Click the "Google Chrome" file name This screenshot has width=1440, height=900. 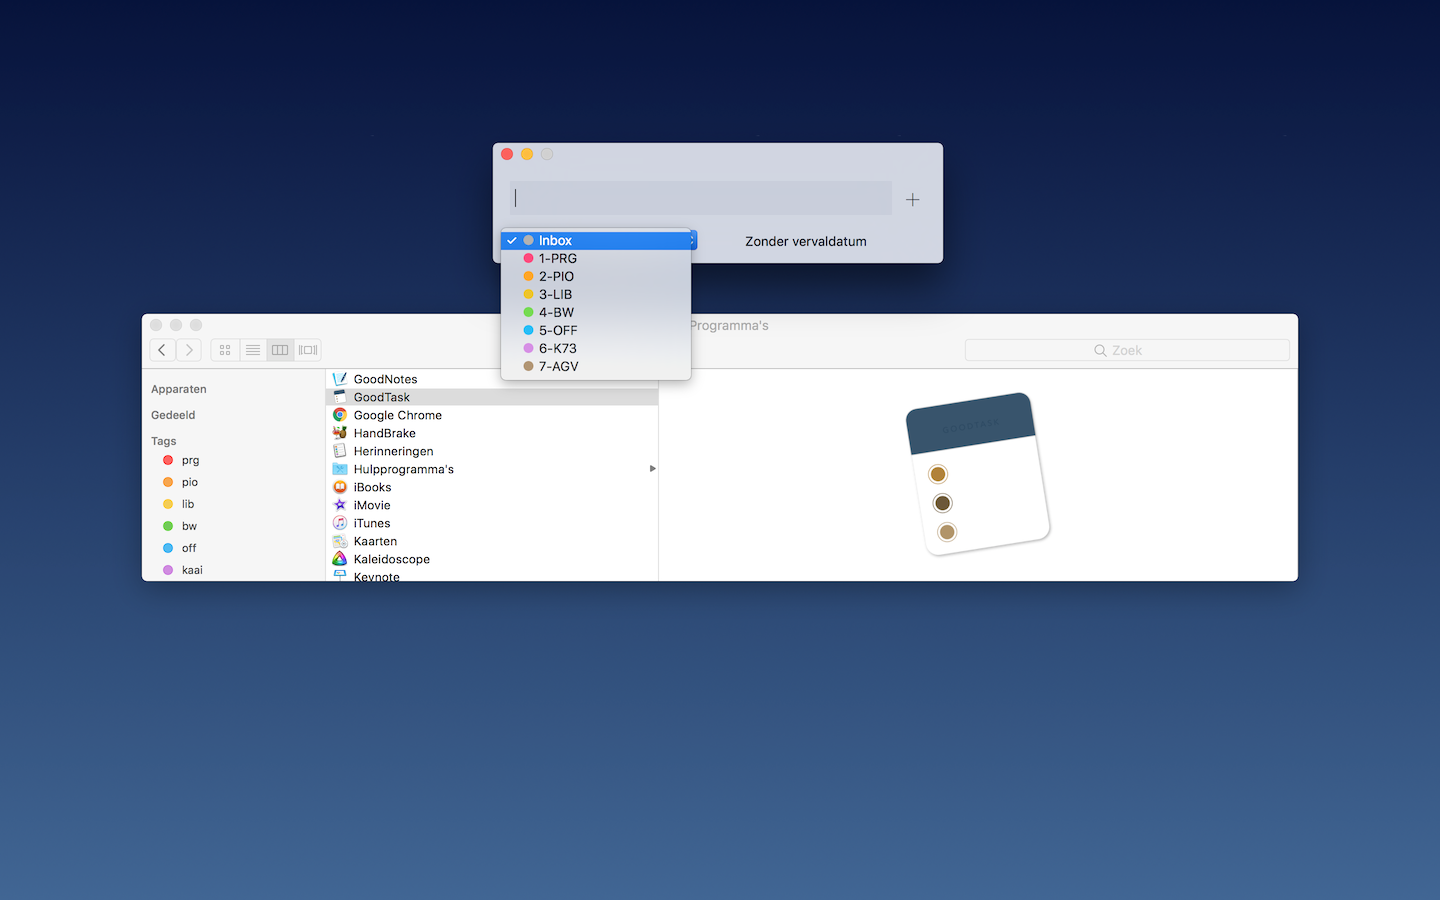(x=398, y=415)
